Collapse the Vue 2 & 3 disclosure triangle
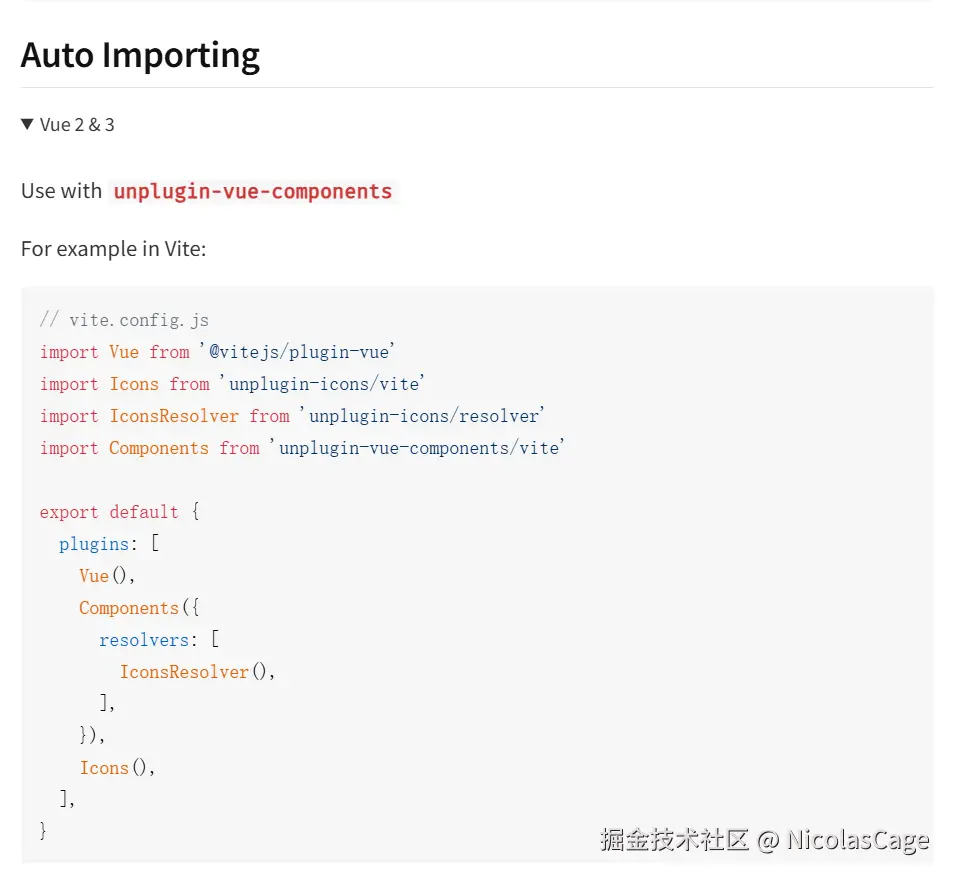The image size is (954, 880). (27, 124)
